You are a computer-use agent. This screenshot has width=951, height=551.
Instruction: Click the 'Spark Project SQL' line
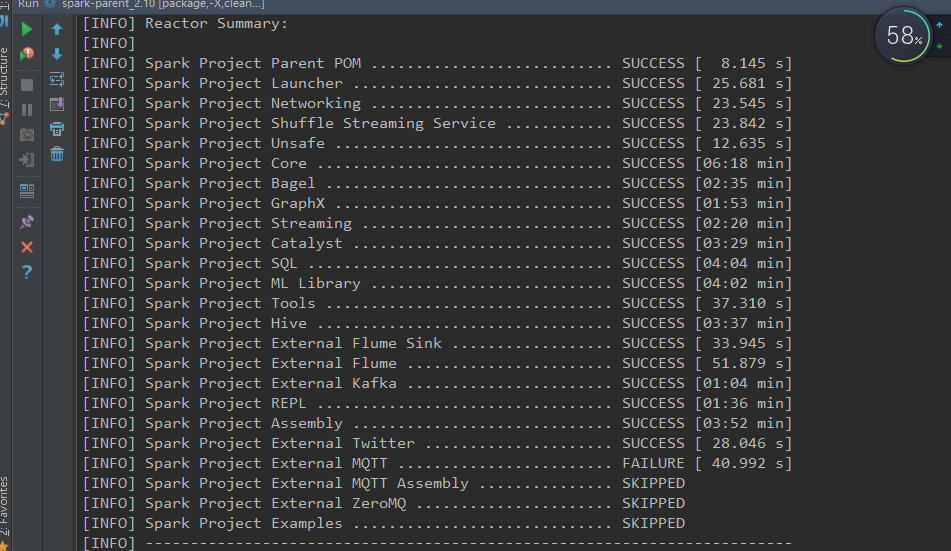tap(437, 264)
